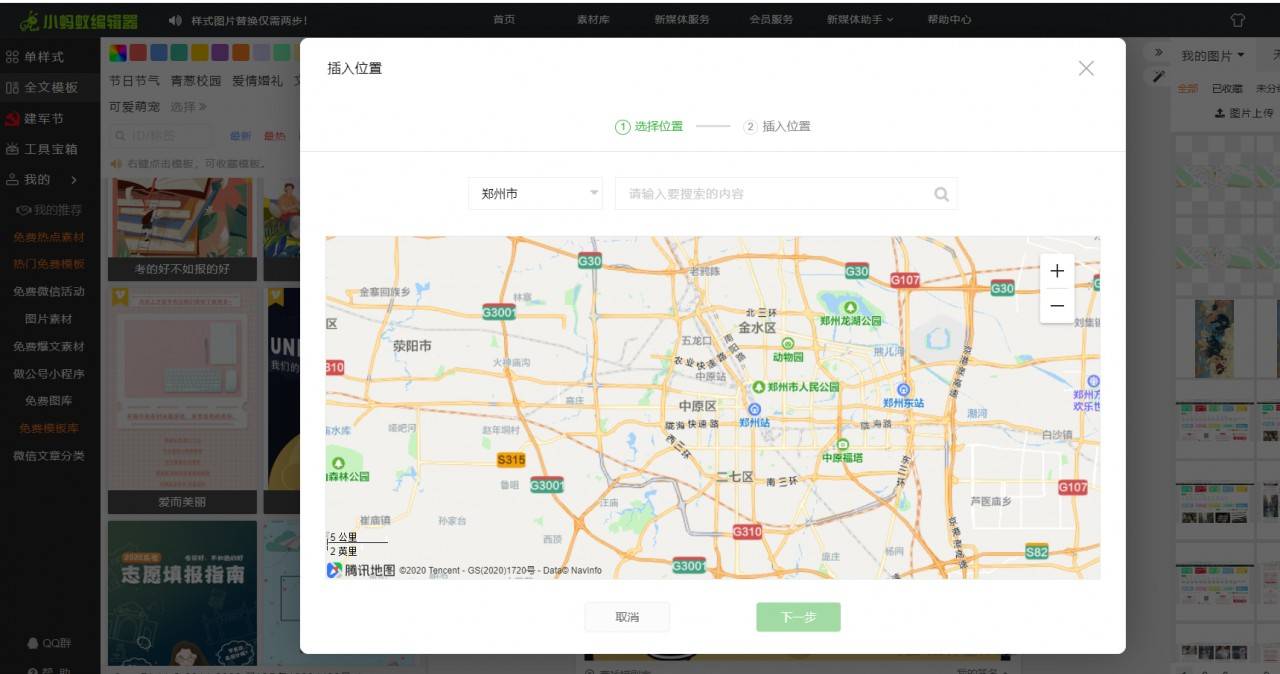Open 会员服务 in top navigation
1280x674 pixels.
(771, 20)
